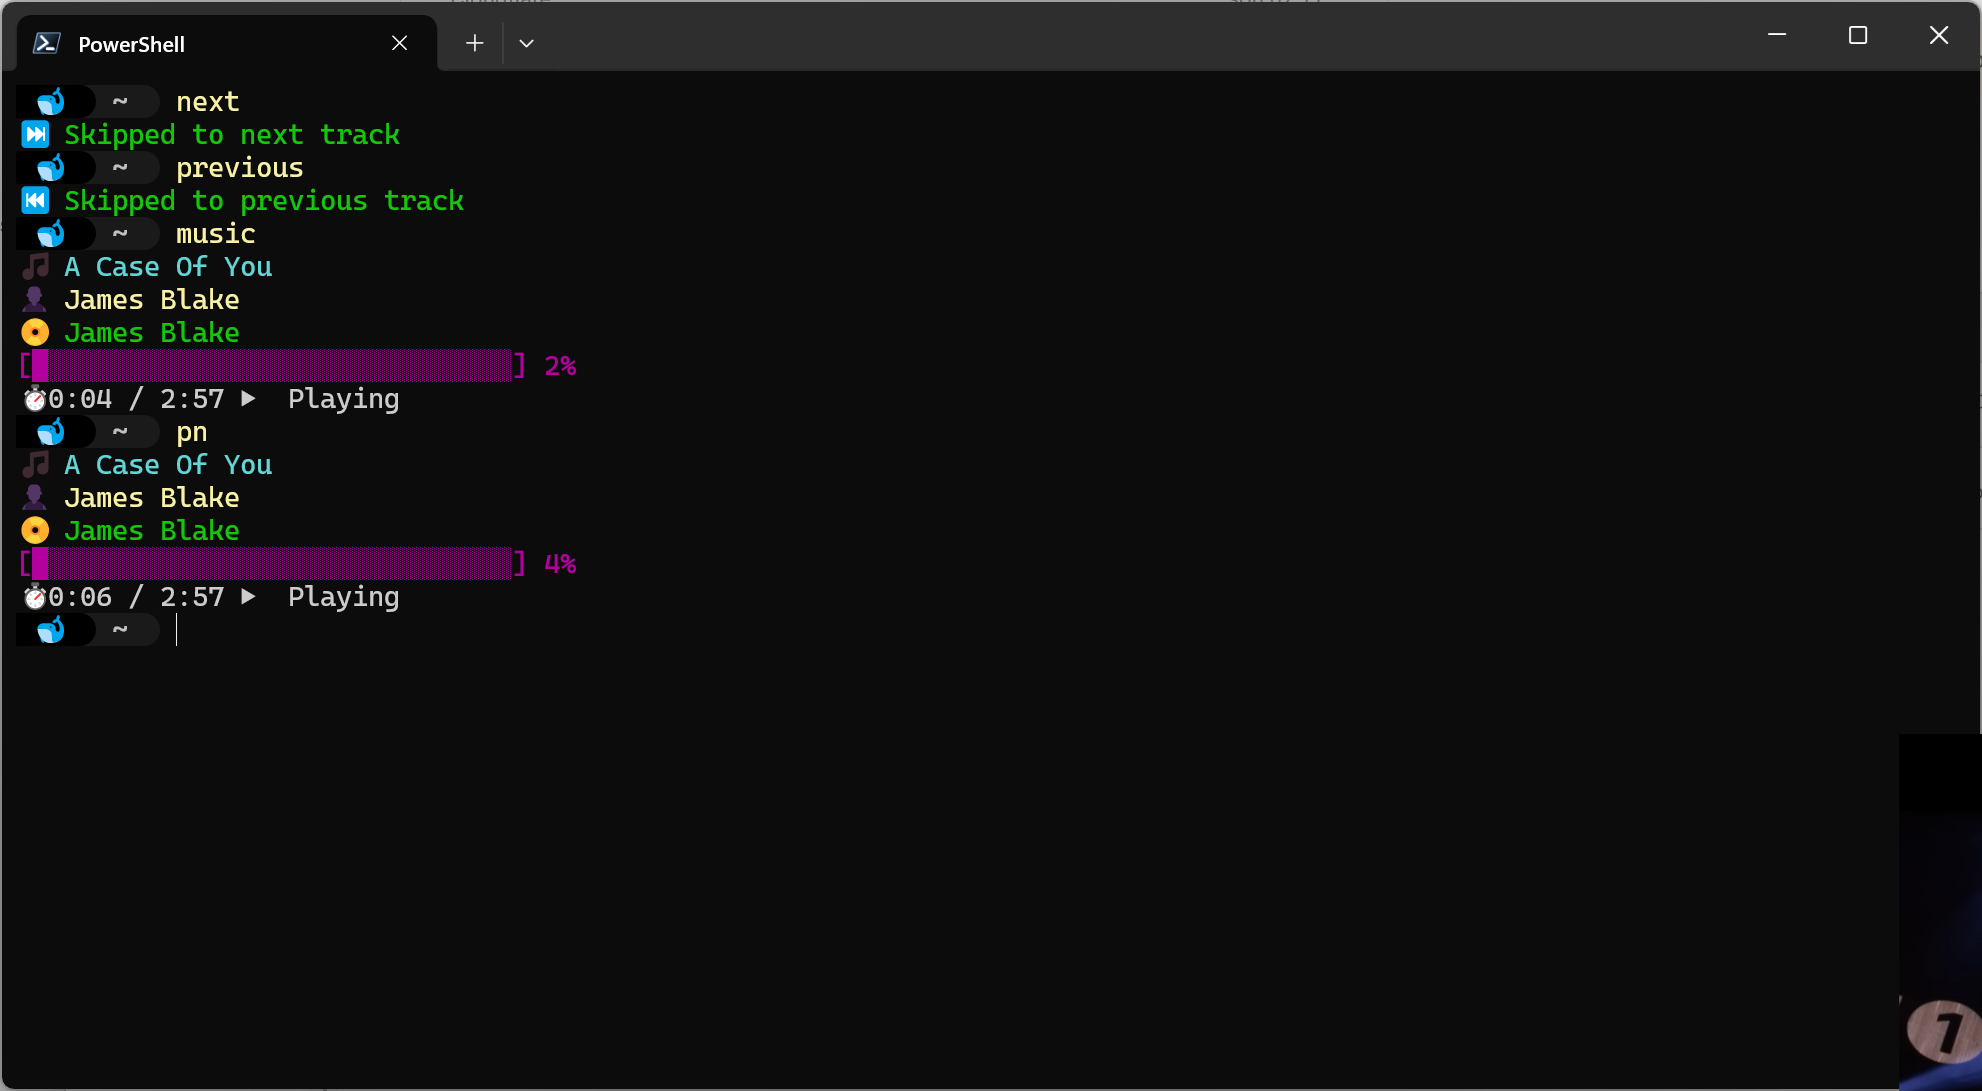This screenshot has width=1982, height=1091.
Task: Click the artist silhouette icon in music output
Action: click(35, 299)
